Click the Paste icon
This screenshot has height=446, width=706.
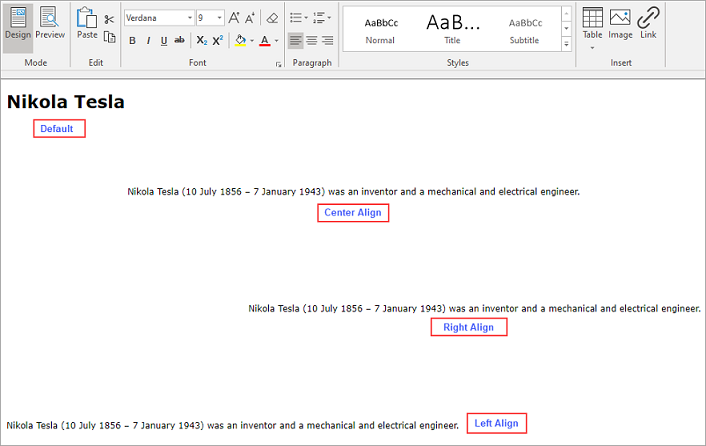(87, 22)
